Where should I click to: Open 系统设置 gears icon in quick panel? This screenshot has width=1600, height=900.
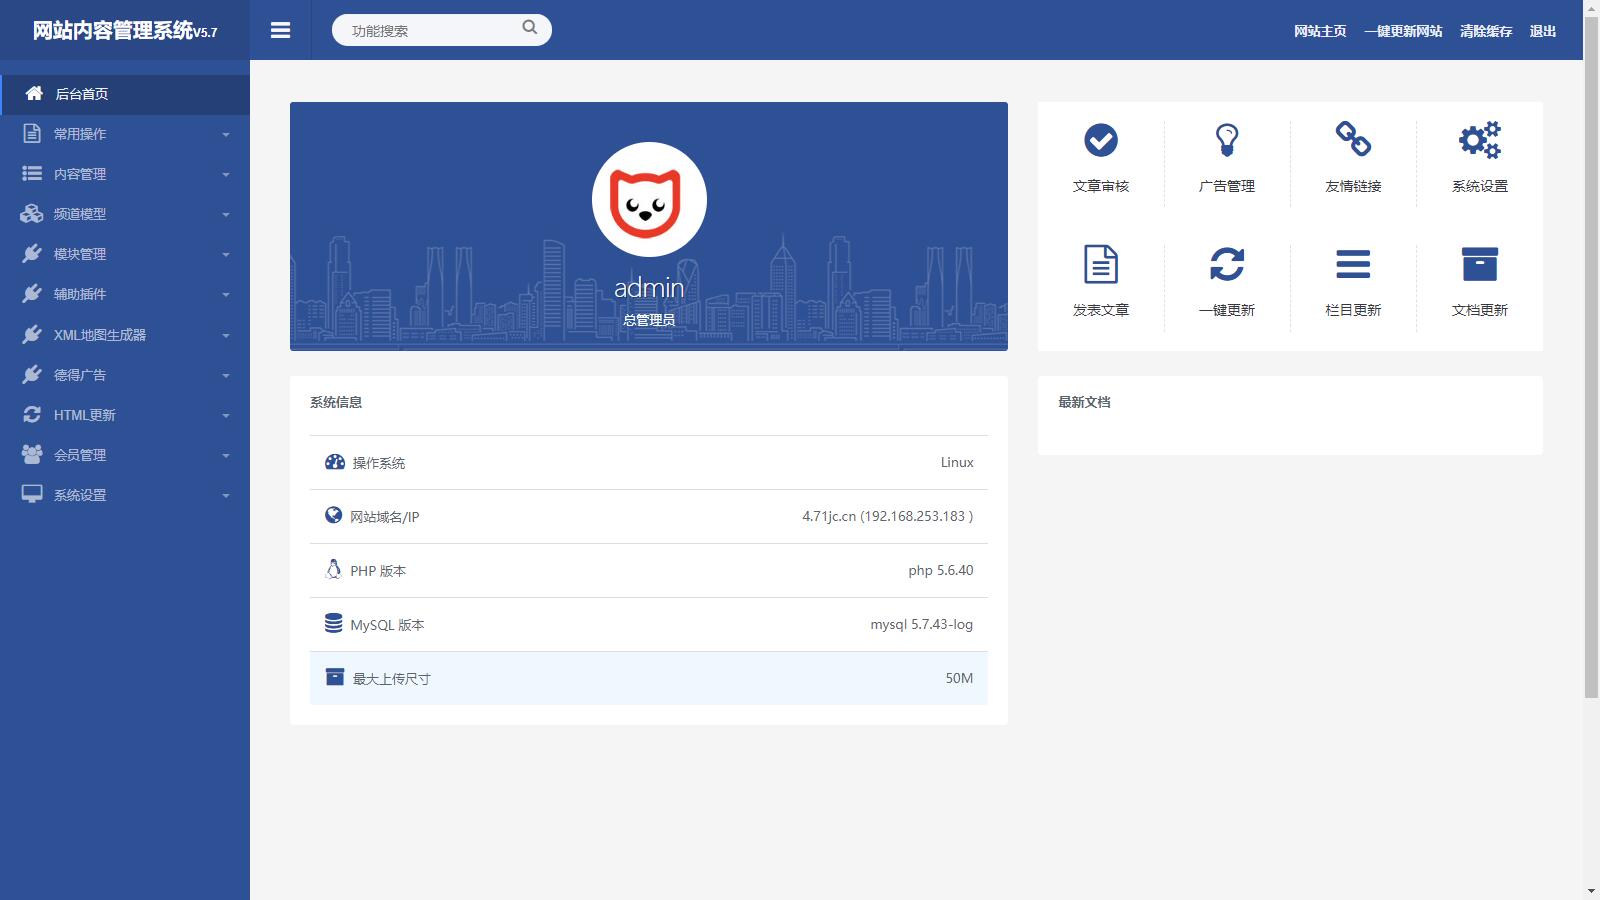[1479, 142]
